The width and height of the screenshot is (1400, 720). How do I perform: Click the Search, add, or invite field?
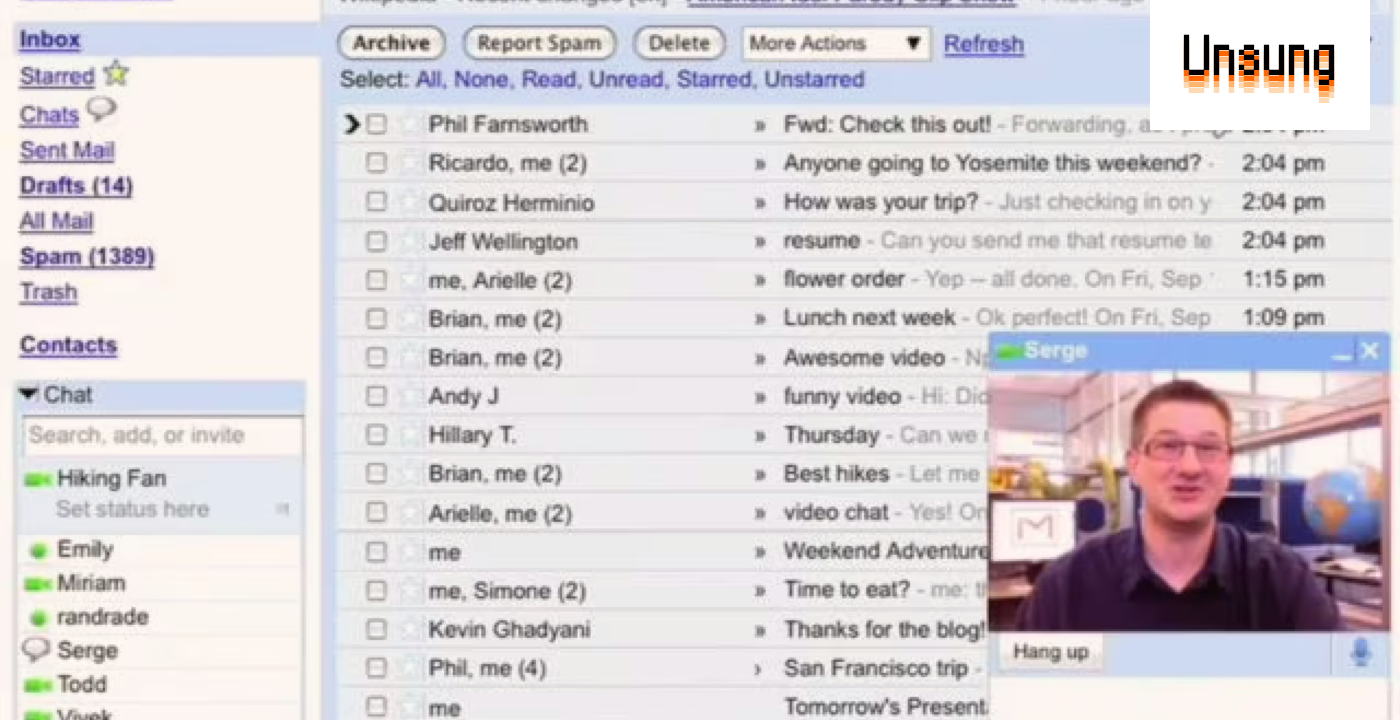[162, 436]
